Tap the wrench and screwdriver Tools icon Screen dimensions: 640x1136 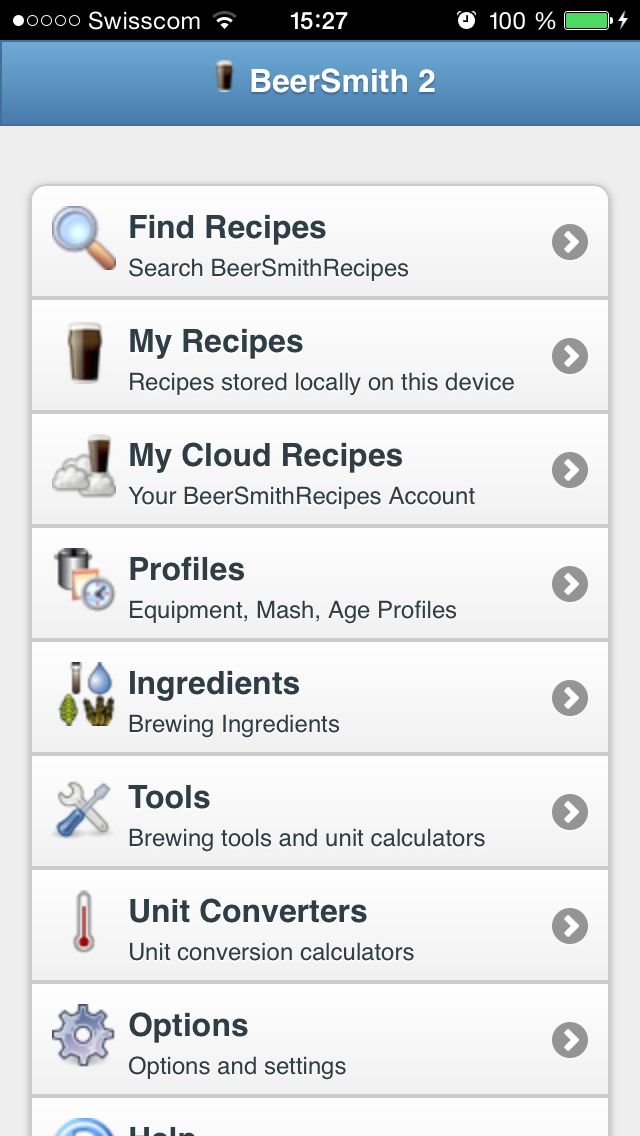(x=84, y=808)
